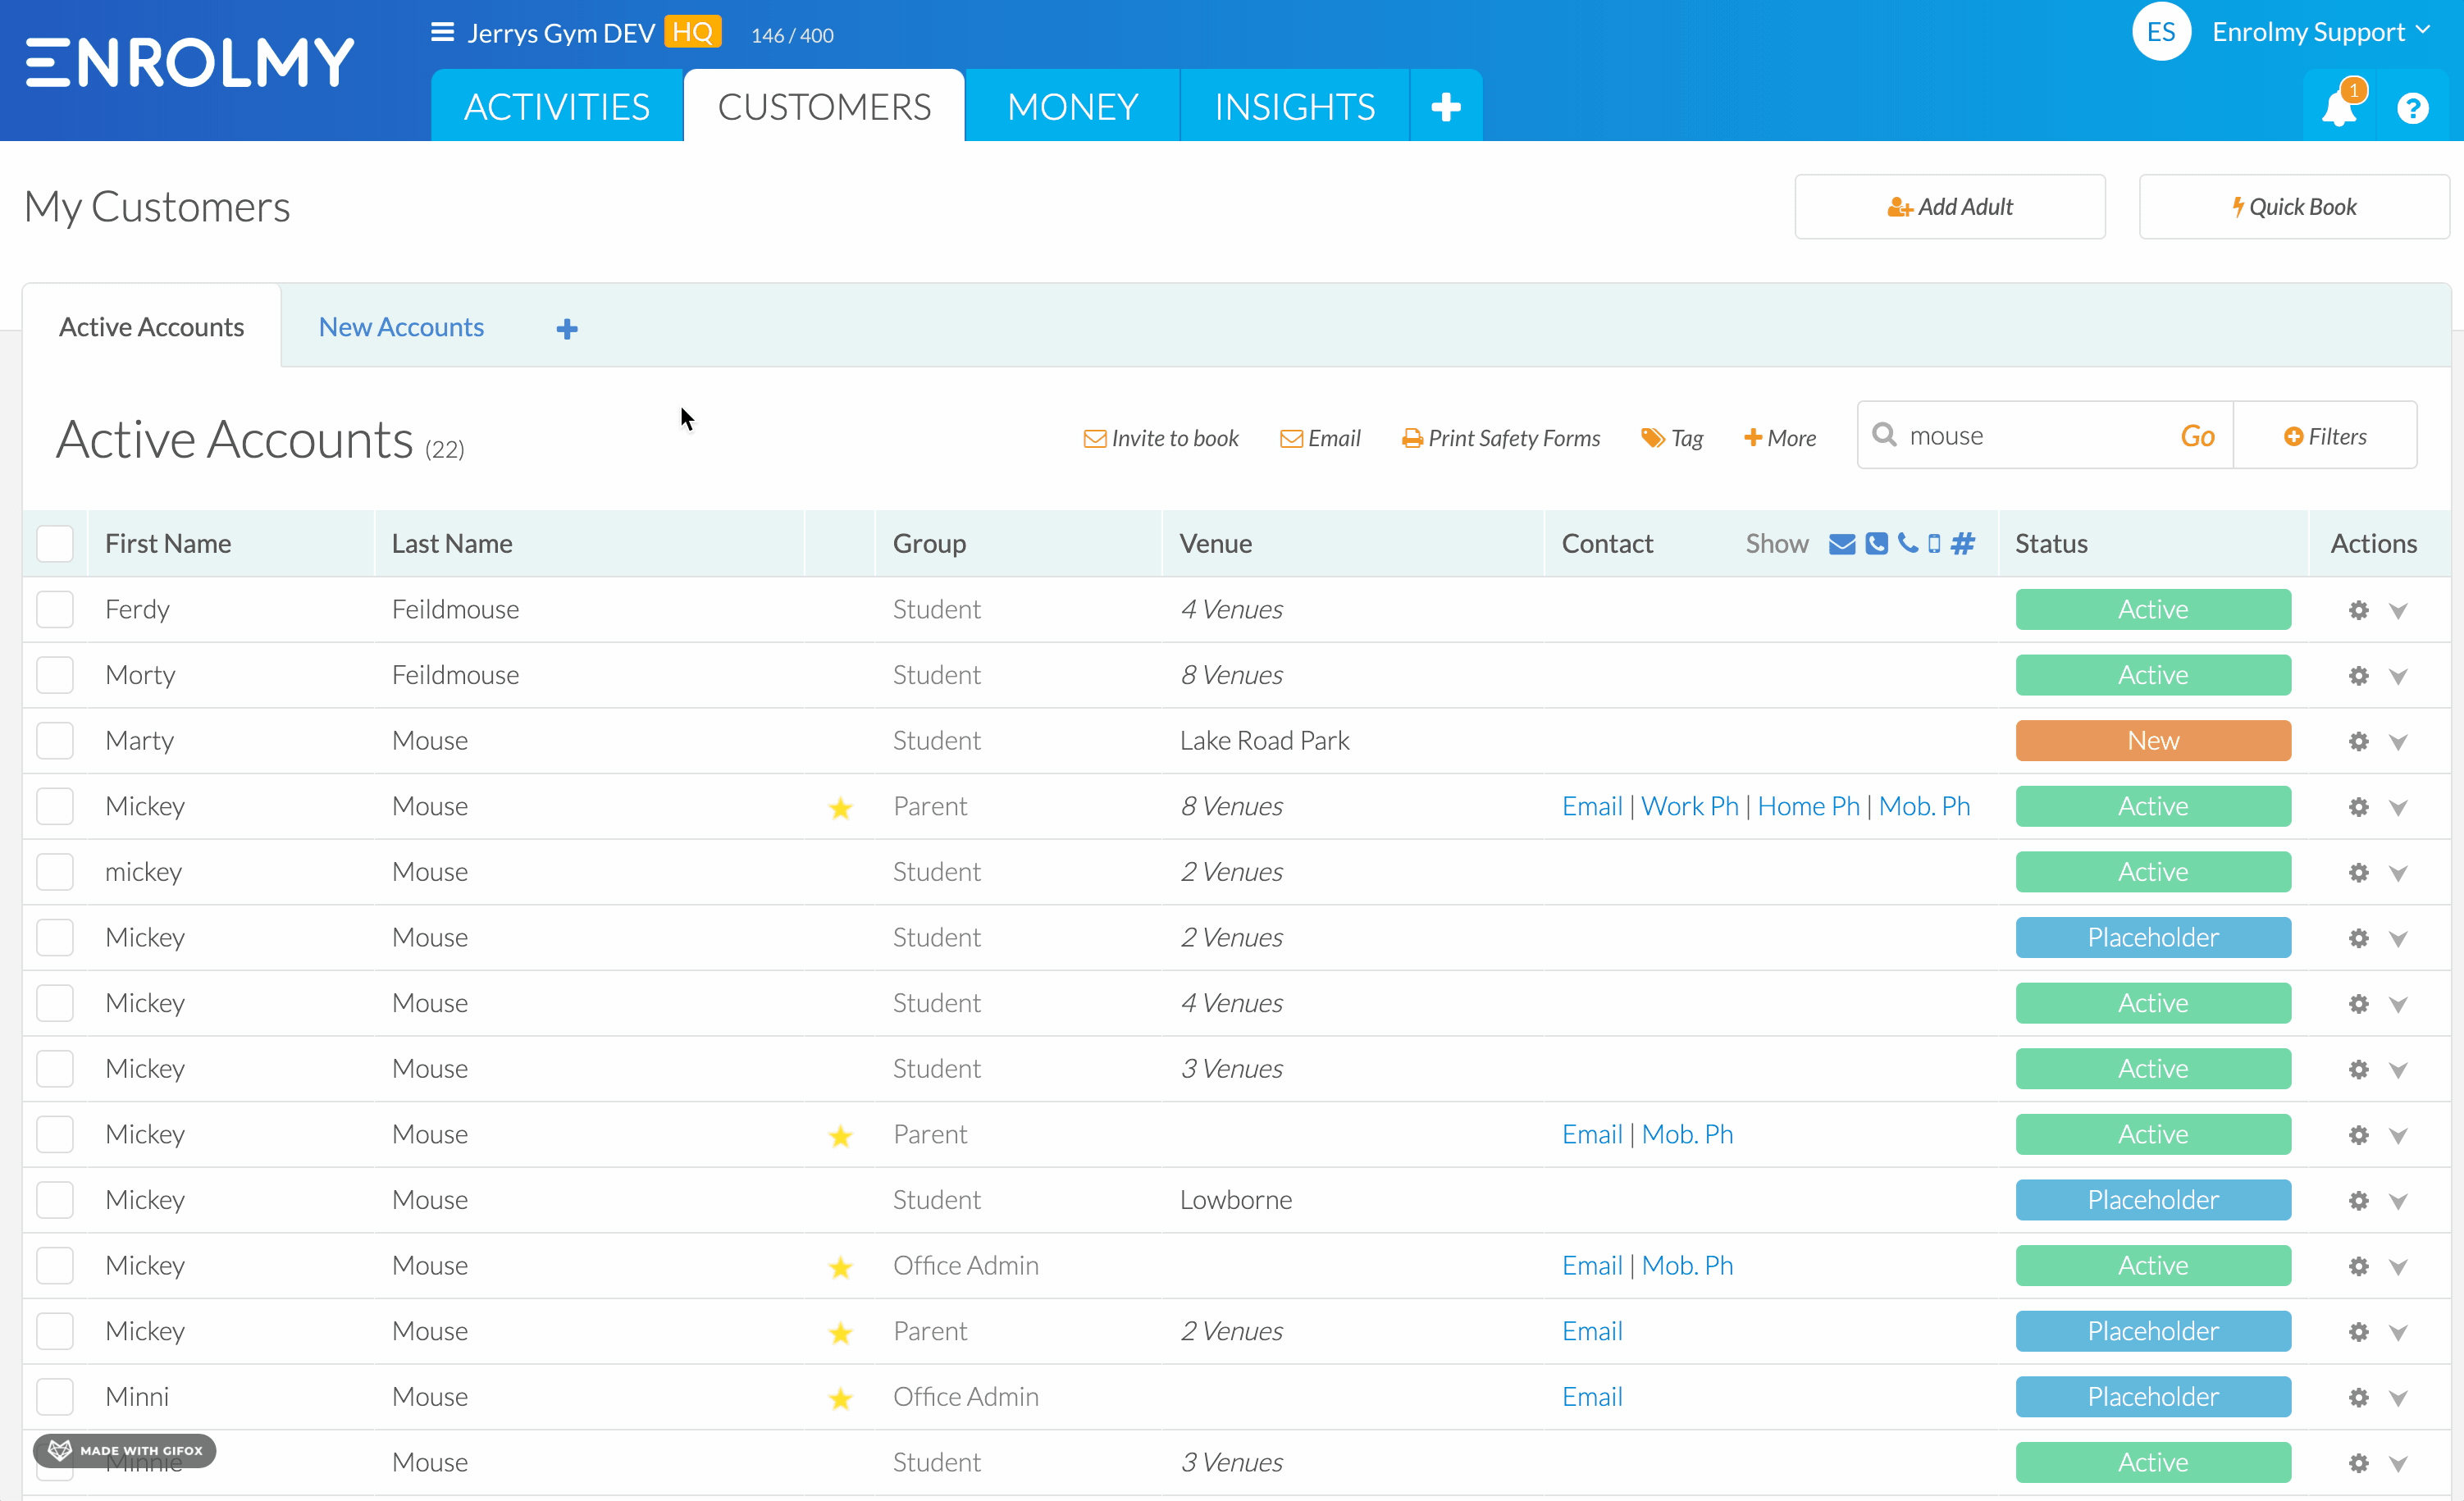2464x1501 pixels.
Task: Click the Enrolmy logo
Action: [x=189, y=63]
